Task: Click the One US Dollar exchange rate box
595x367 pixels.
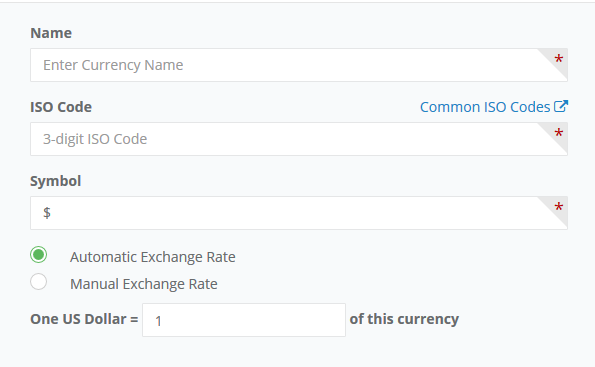Action: click(244, 320)
